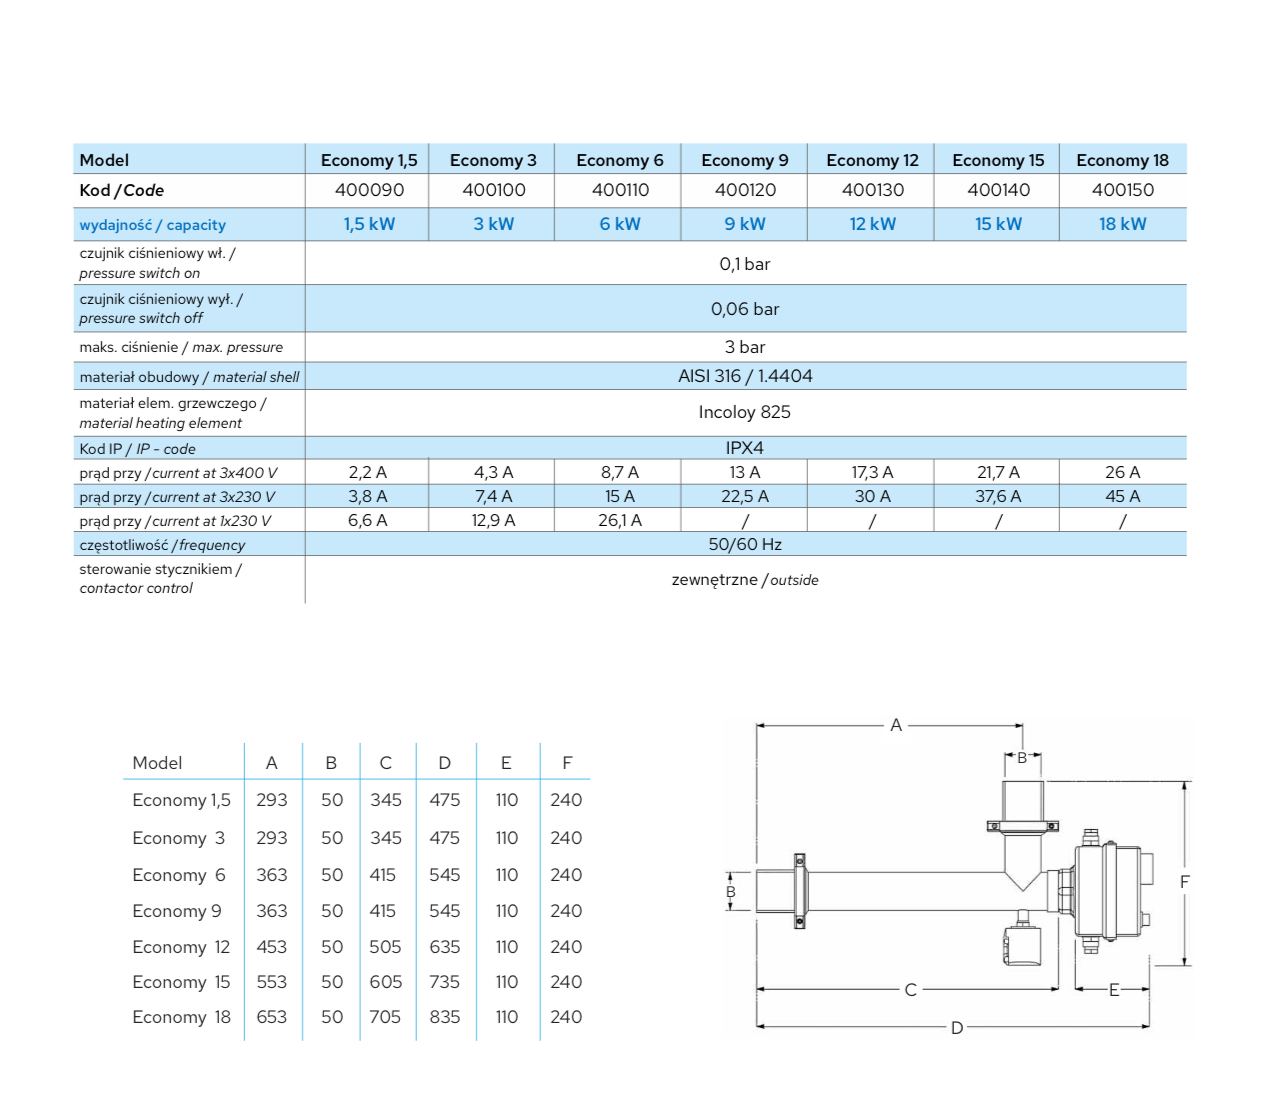Screen dimensions: 1284x1102
Task: Click the 'Kod IP / IP - code' label
Action: (138, 449)
